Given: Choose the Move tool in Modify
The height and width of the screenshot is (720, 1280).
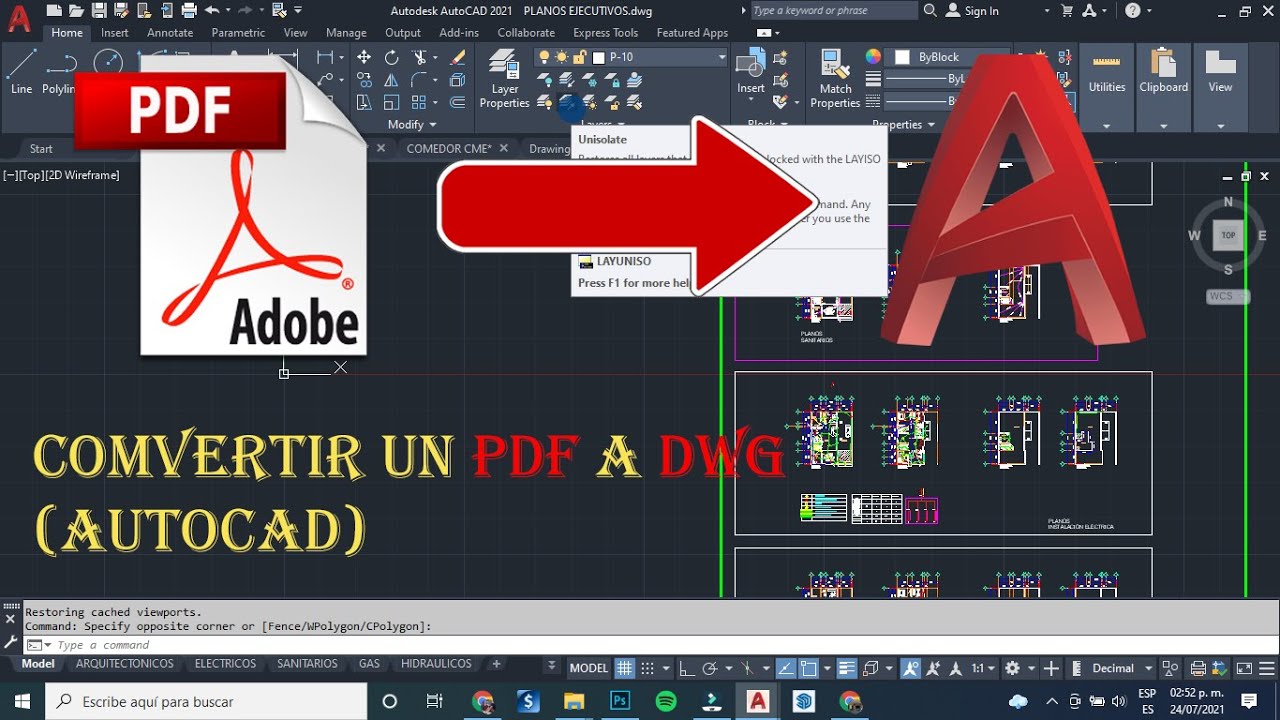Looking at the screenshot, I should coord(364,58).
